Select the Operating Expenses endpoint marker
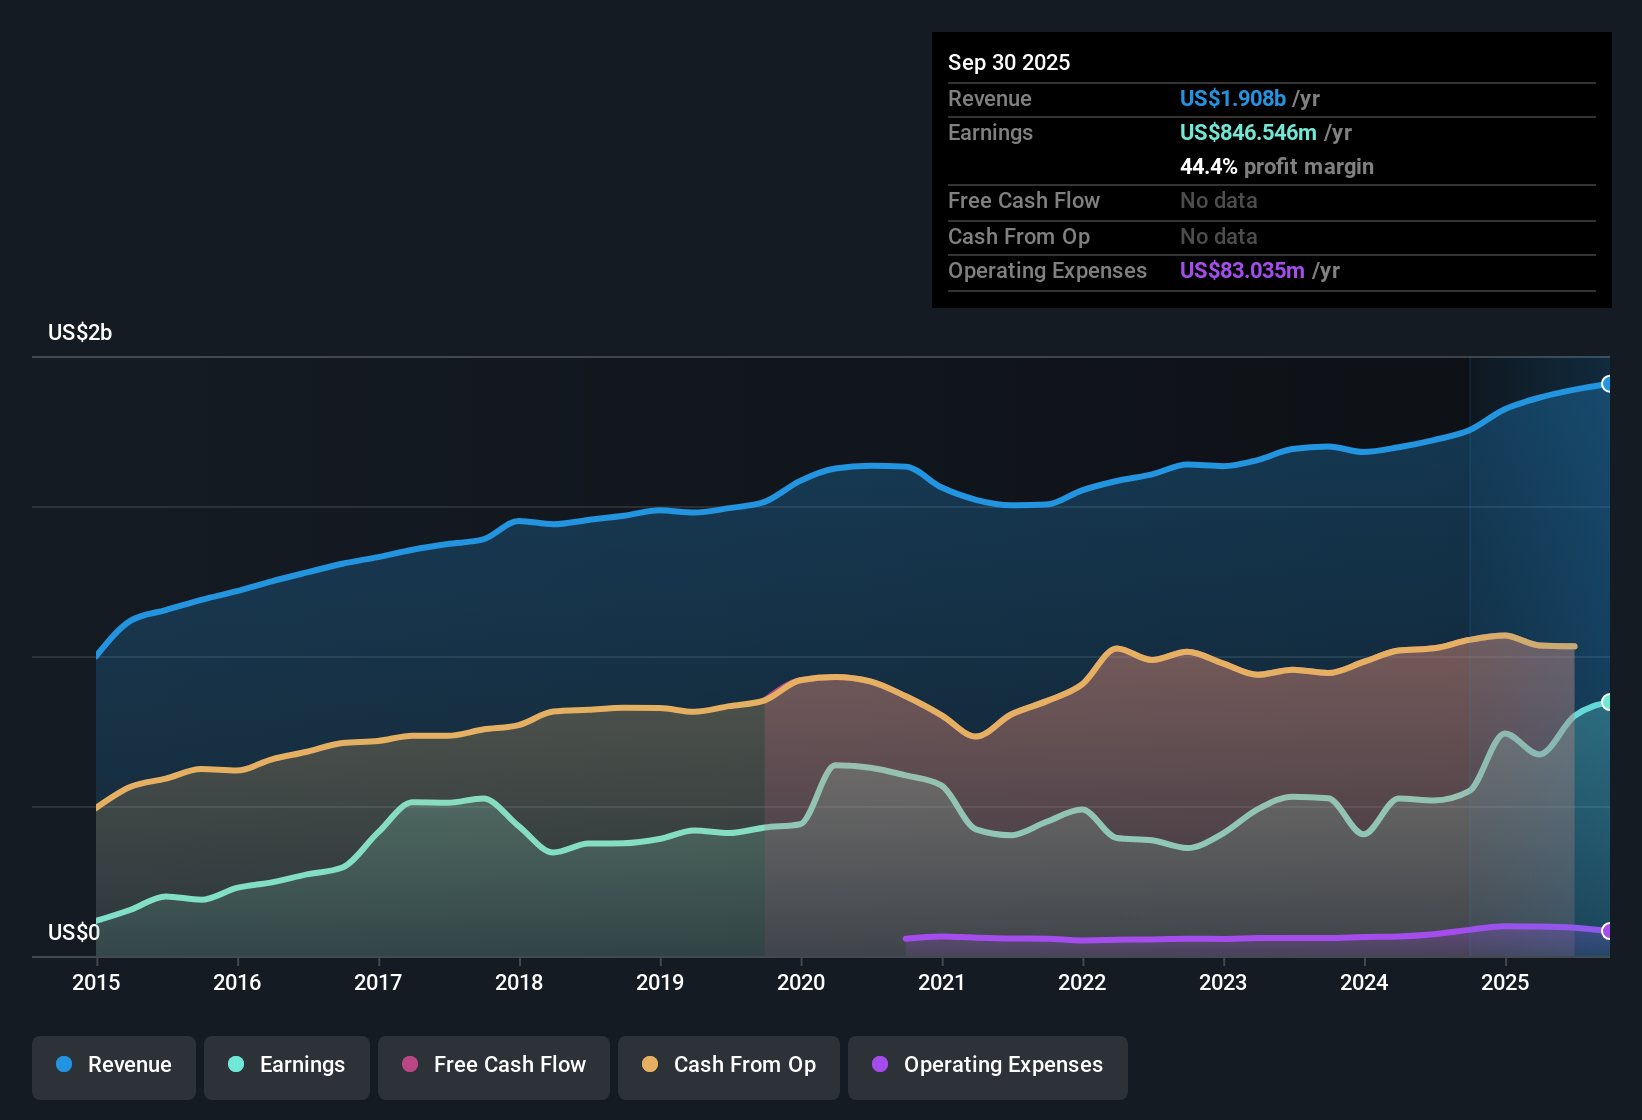The width and height of the screenshot is (1642, 1120). pos(1607,932)
